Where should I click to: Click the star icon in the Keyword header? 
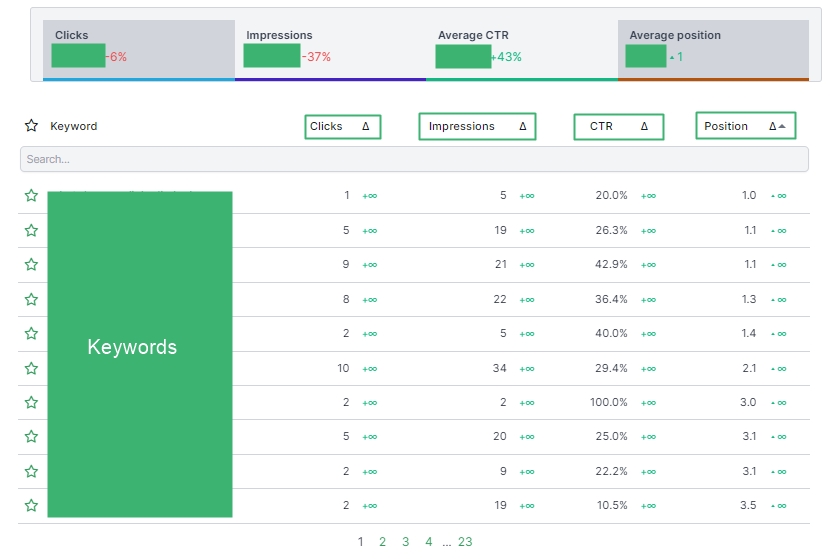tap(31, 125)
